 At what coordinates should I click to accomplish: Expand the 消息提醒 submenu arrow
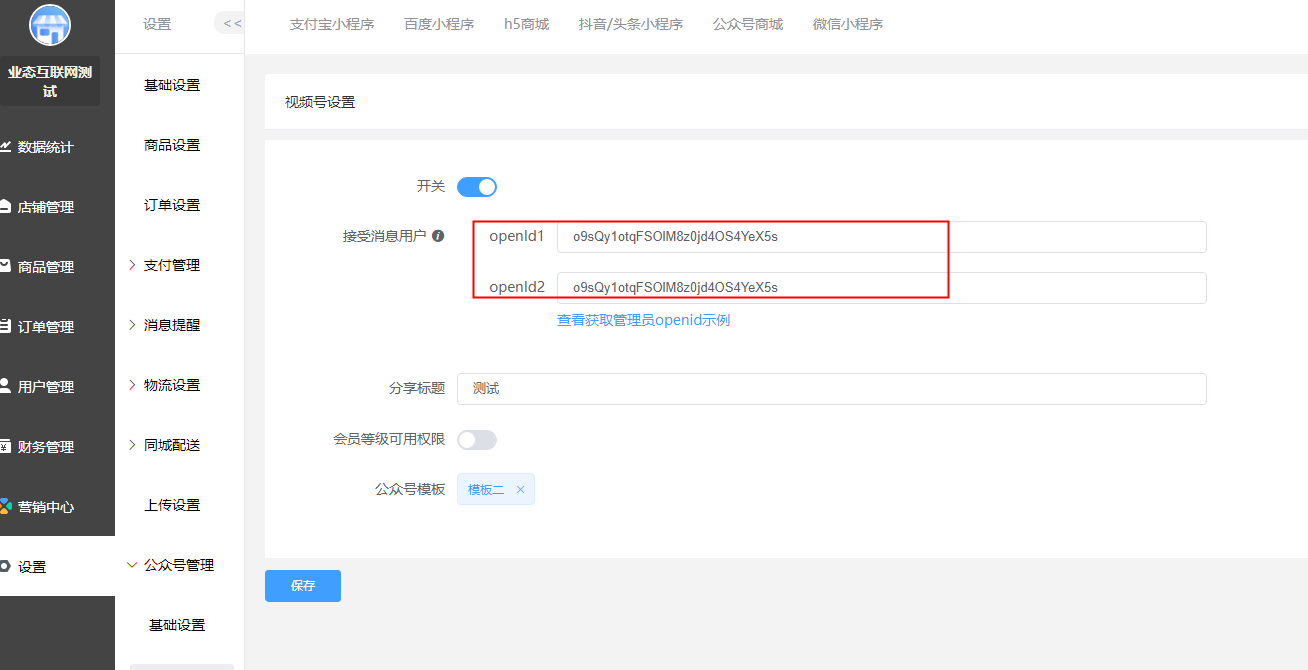(x=132, y=325)
